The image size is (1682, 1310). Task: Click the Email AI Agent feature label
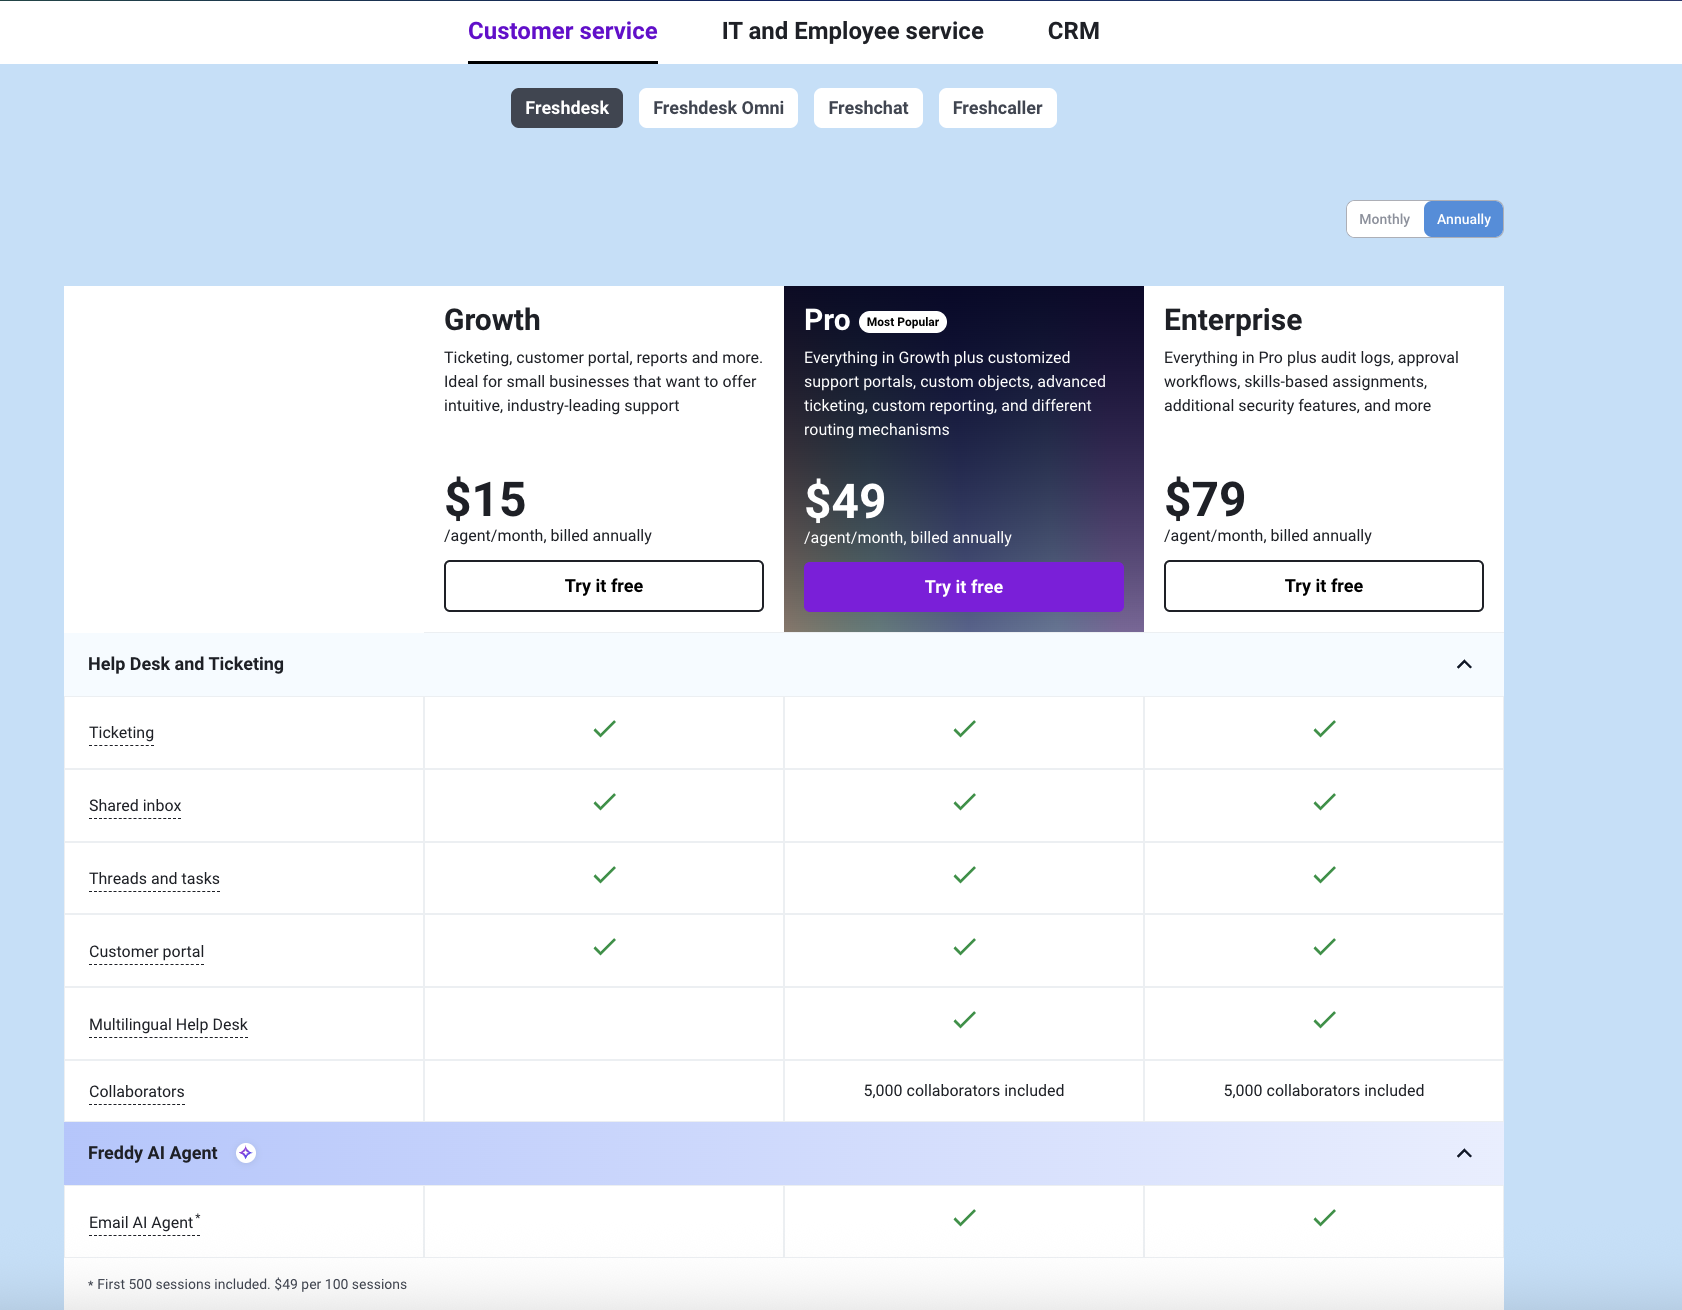144,1222
